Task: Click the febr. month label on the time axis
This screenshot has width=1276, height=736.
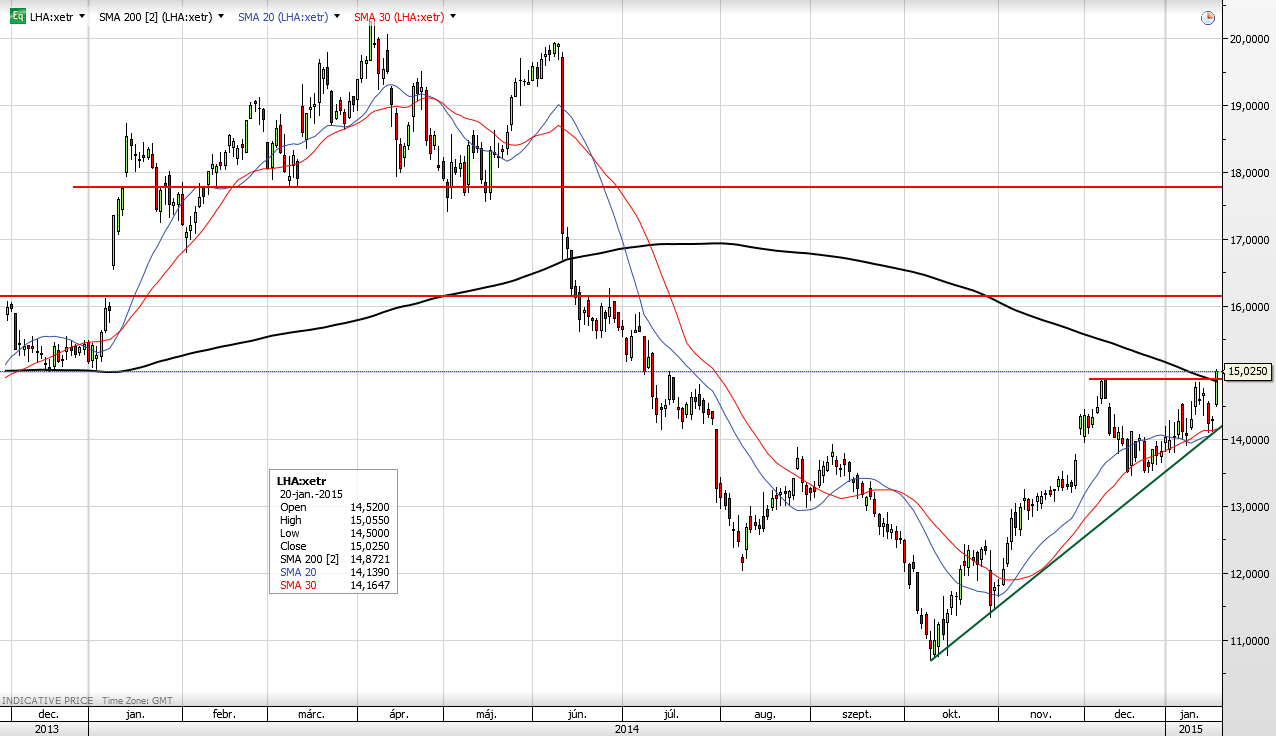Action: coord(224,714)
